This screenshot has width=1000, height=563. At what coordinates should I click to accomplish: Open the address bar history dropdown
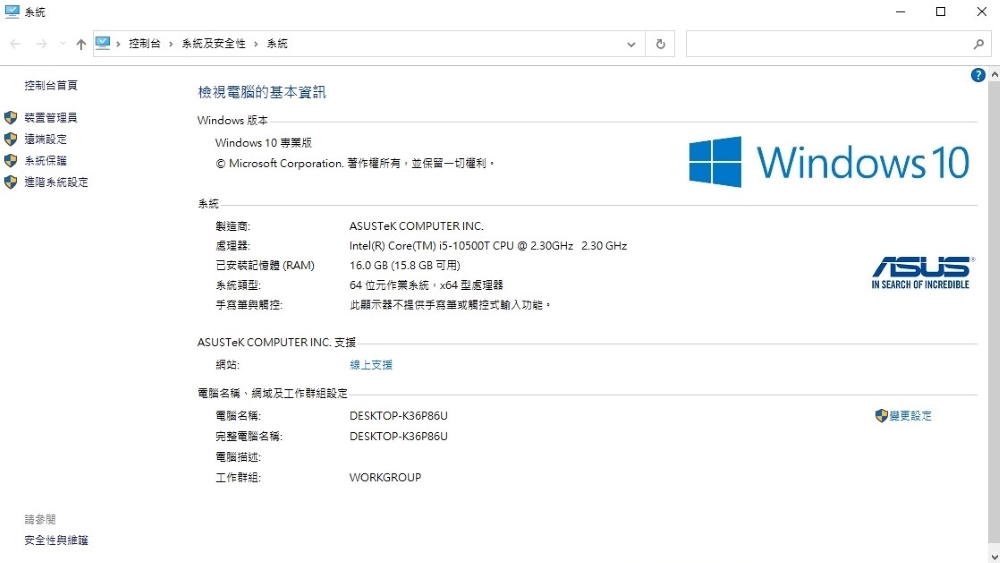[631, 44]
